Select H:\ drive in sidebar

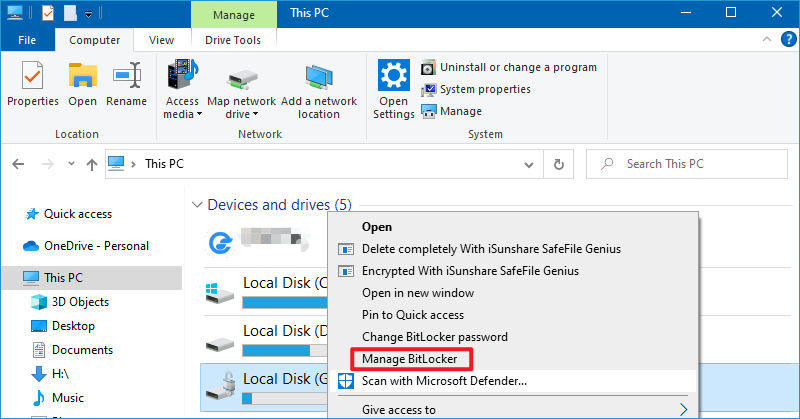point(51,374)
